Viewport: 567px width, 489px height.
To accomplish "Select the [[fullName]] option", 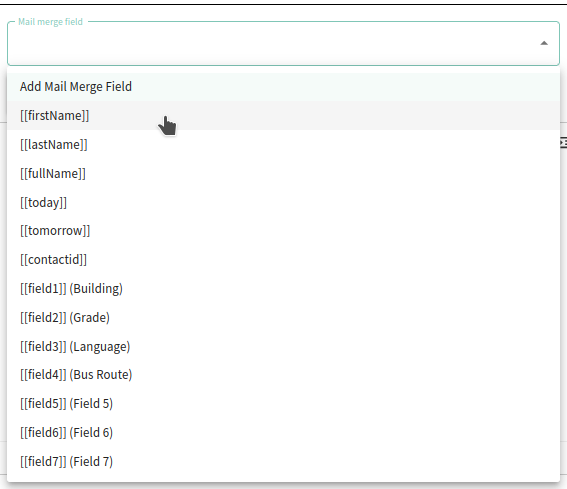I will click(283, 174).
